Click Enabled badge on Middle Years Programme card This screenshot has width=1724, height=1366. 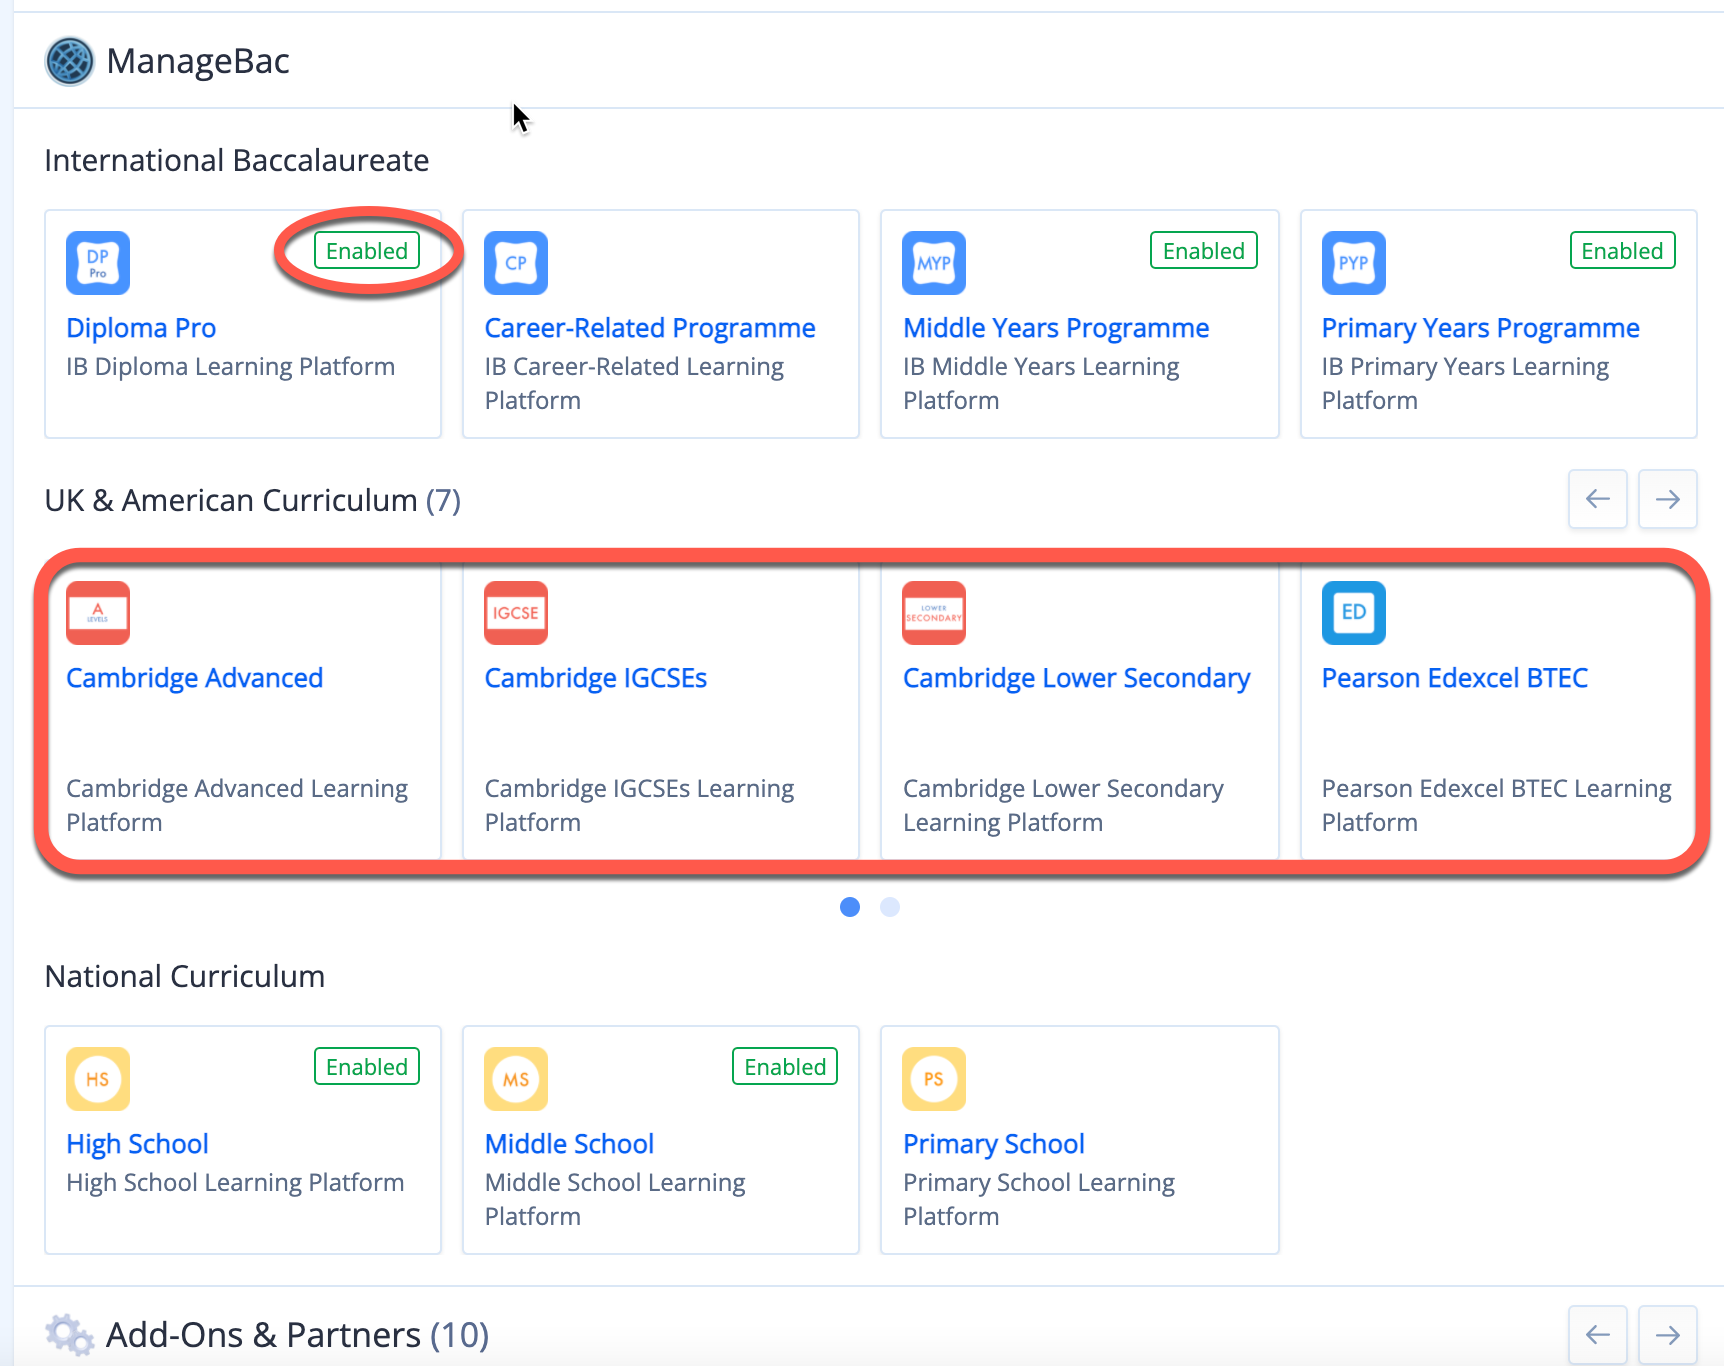pyautogui.click(x=1204, y=251)
